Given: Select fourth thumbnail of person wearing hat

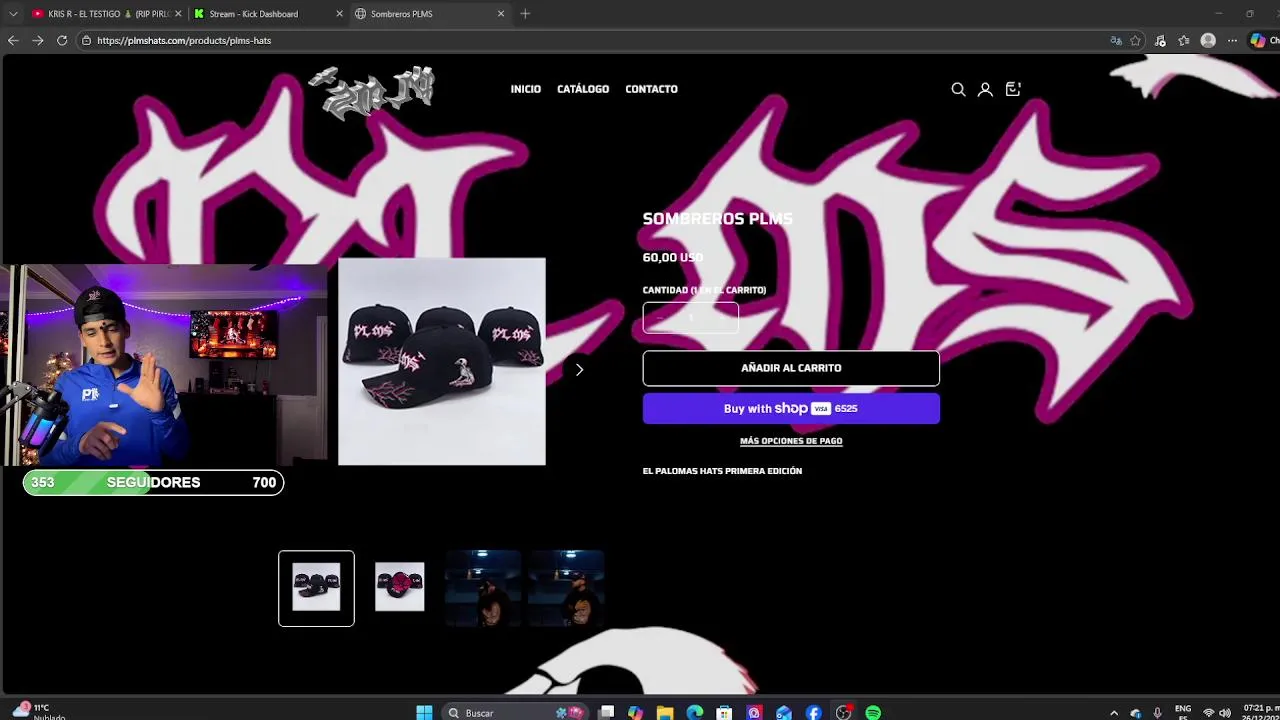Looking at the screenshot, I should coord(566,588).
